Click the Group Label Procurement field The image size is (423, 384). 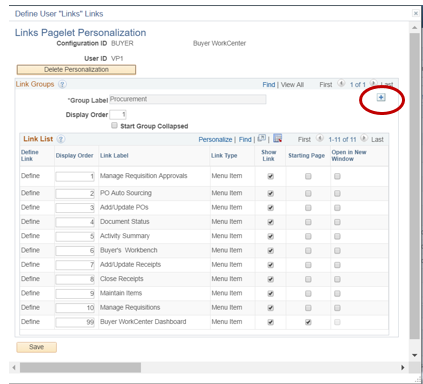coord(188,99)
